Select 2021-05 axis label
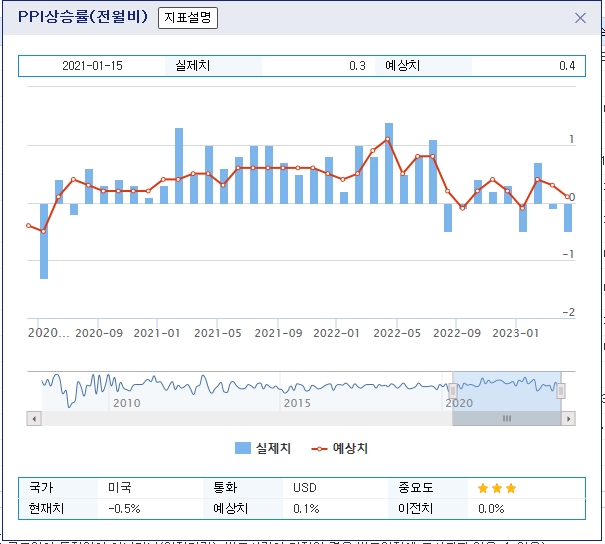The height and width of the screenshot is (544, 605). pos(218,333)
